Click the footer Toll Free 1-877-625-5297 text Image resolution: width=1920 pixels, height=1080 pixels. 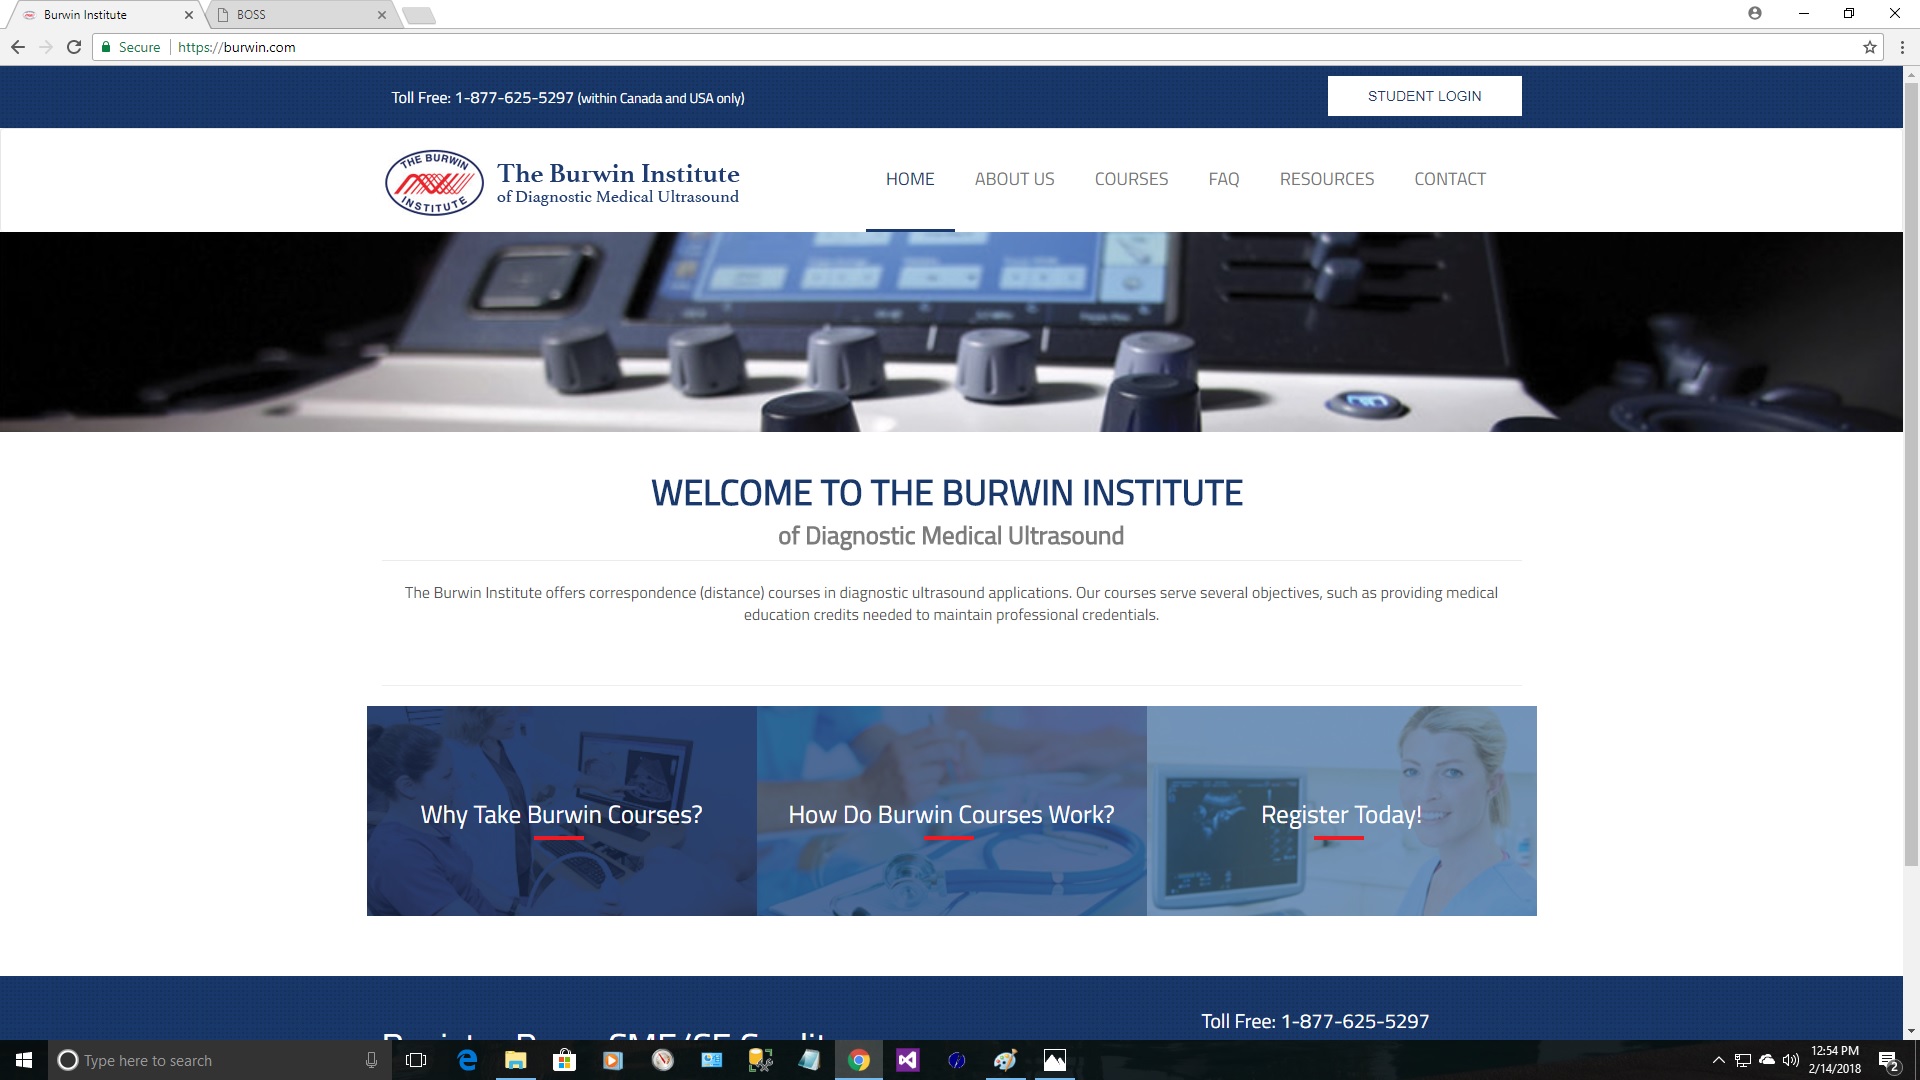tap(1315, 1021)
